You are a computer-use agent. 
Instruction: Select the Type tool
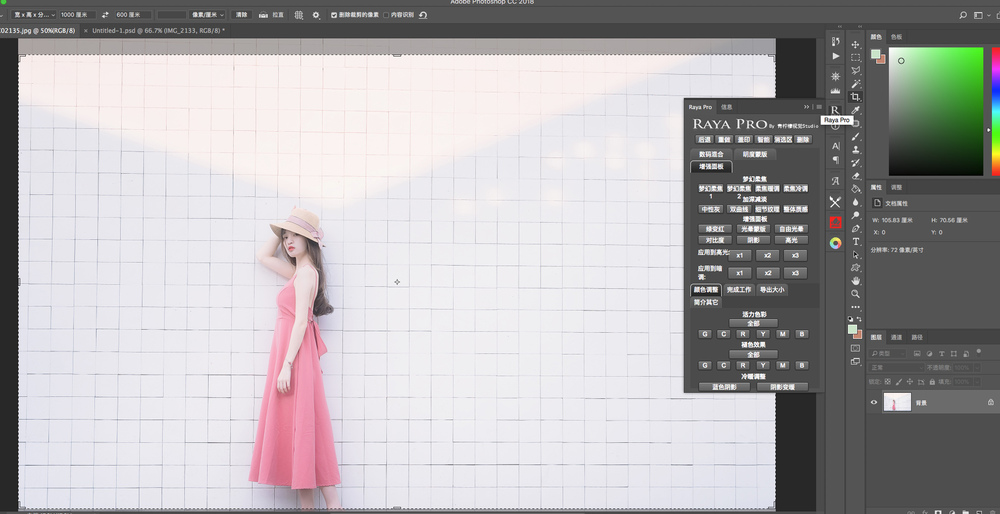point(856,242)
